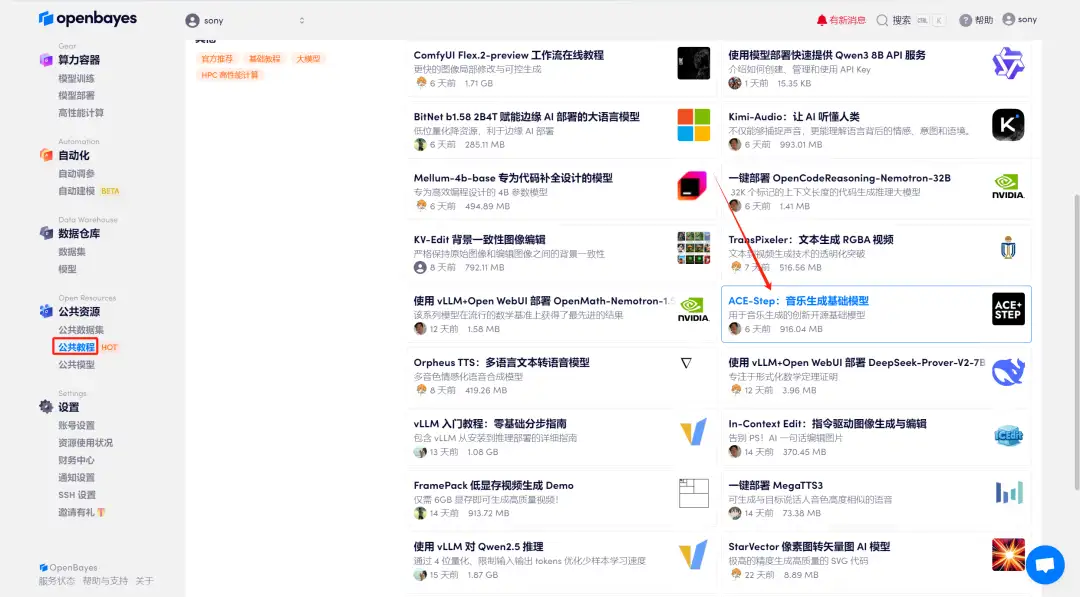This screenshot has height=597, width=1080.
Task: Open 邀请有礼 in the sidebar
Action: [x=81, y=512]
